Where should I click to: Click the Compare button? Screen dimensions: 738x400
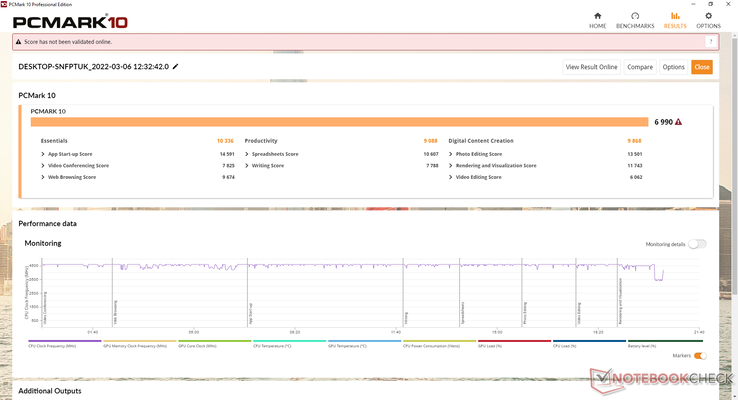(x=640, y=67)
